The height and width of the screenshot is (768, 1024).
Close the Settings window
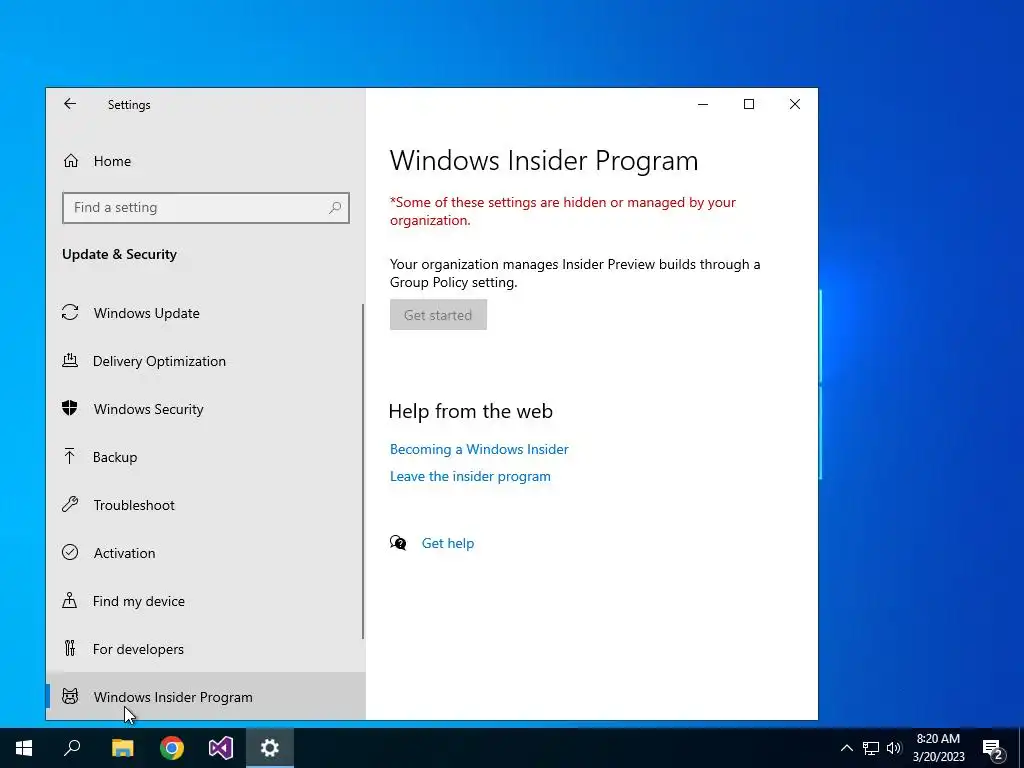(x=795, y=104)
